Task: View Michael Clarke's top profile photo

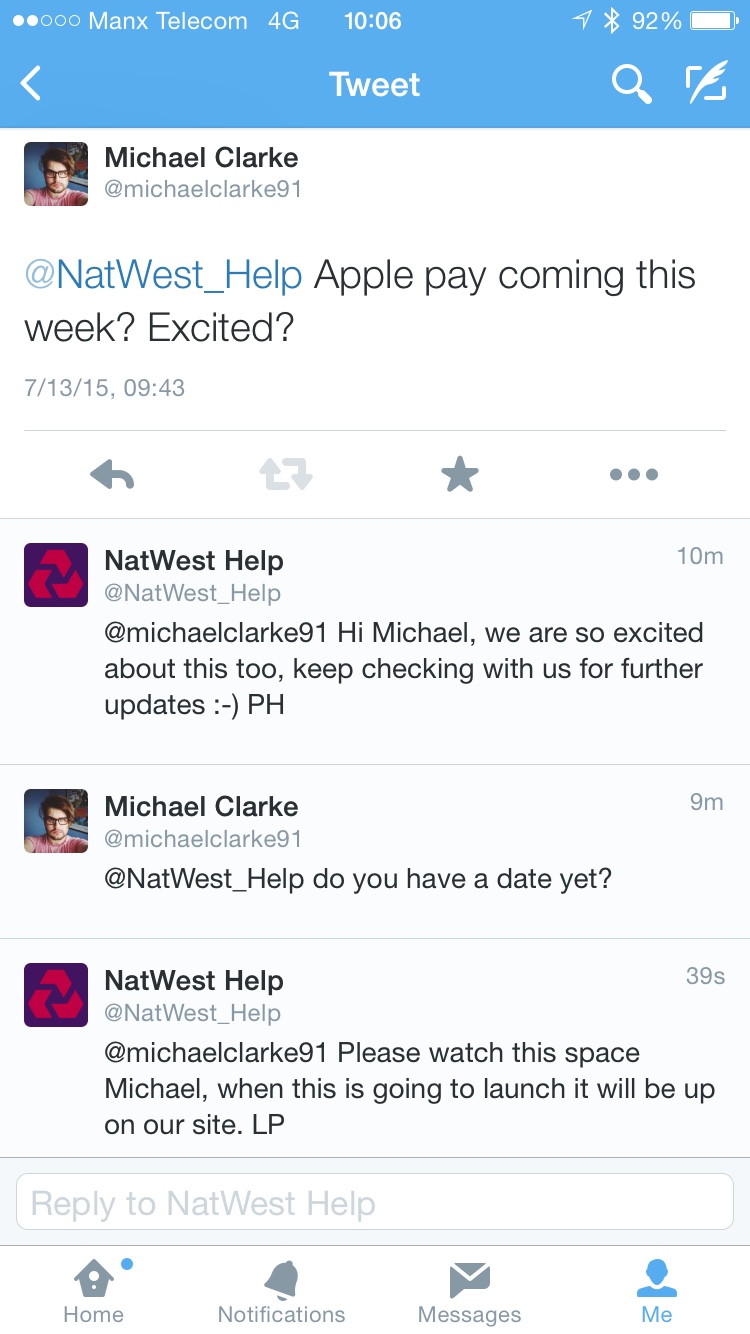Action: [x=56, y=174]
